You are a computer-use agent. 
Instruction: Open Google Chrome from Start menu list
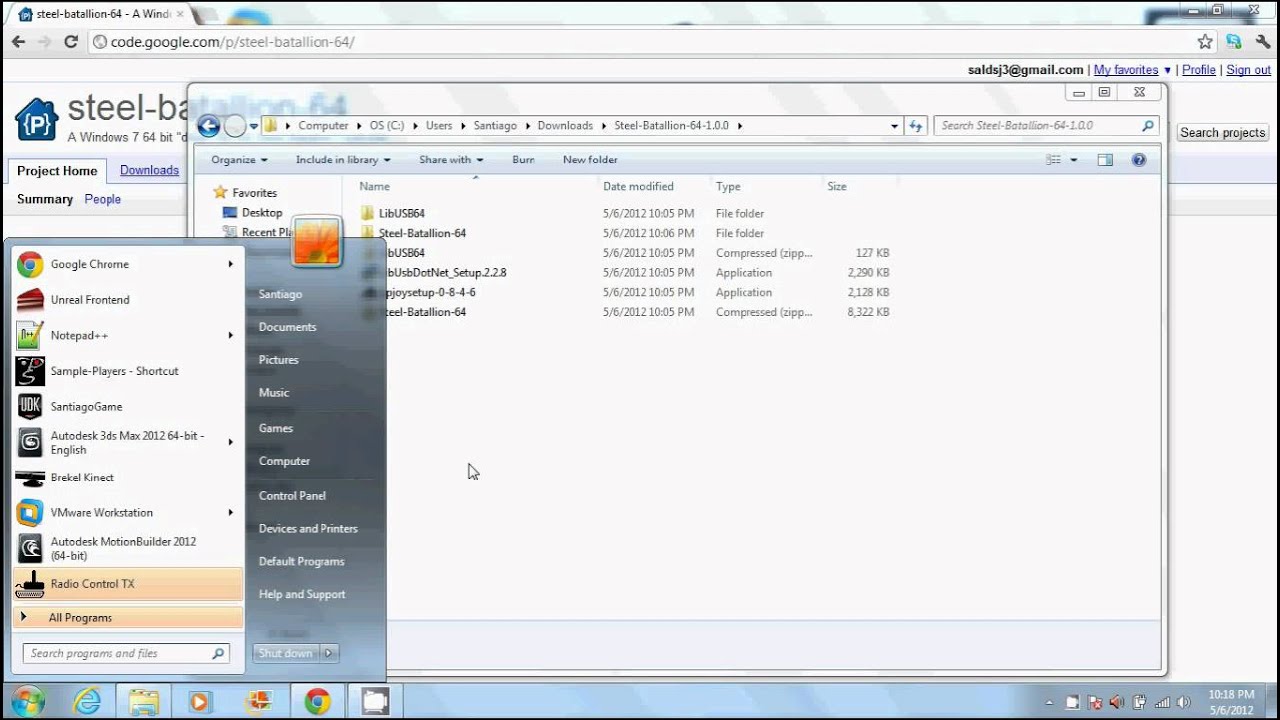pyautogui.click(x=127, y=264)
